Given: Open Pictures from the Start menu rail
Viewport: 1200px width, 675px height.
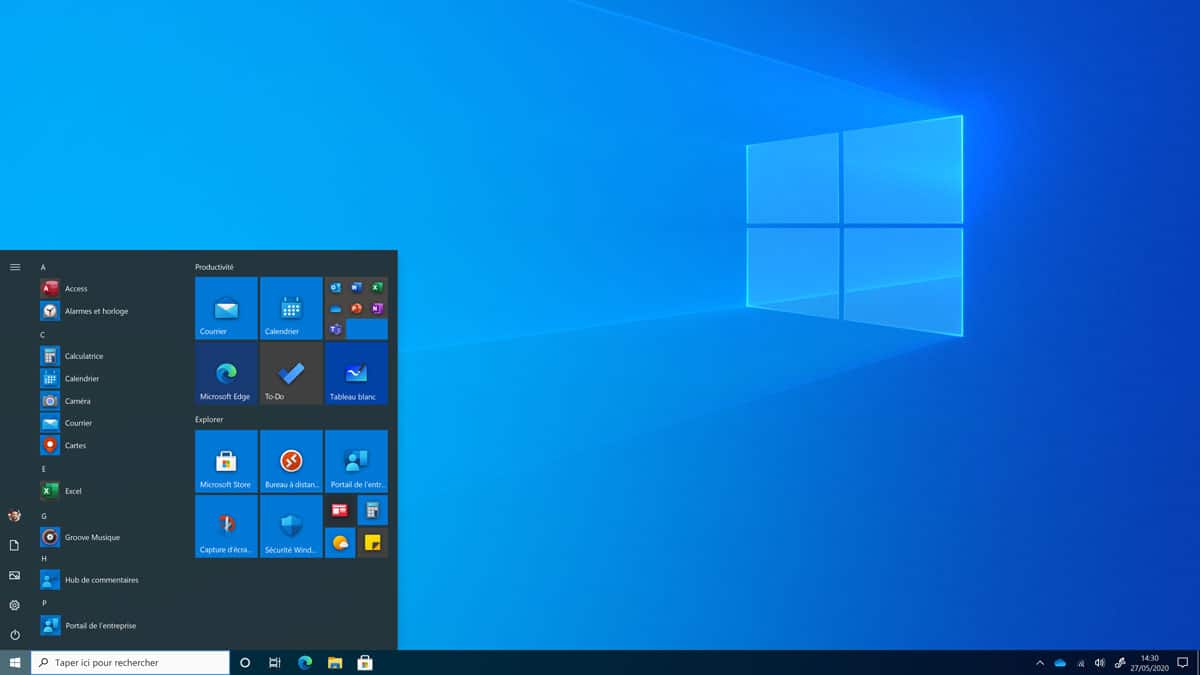Looking at the screenshot, I should point(15,575).
